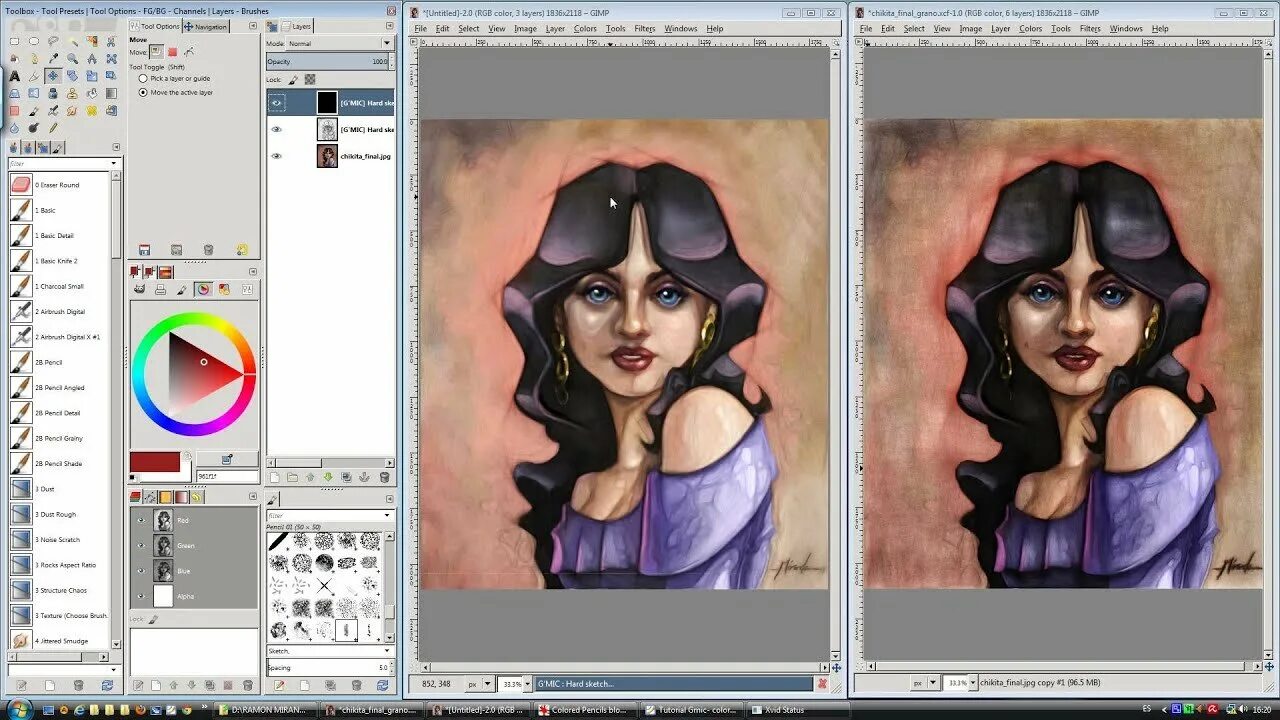Click the foreground color red swatch
The image size is (1280, 720).
tap(154, 462)
